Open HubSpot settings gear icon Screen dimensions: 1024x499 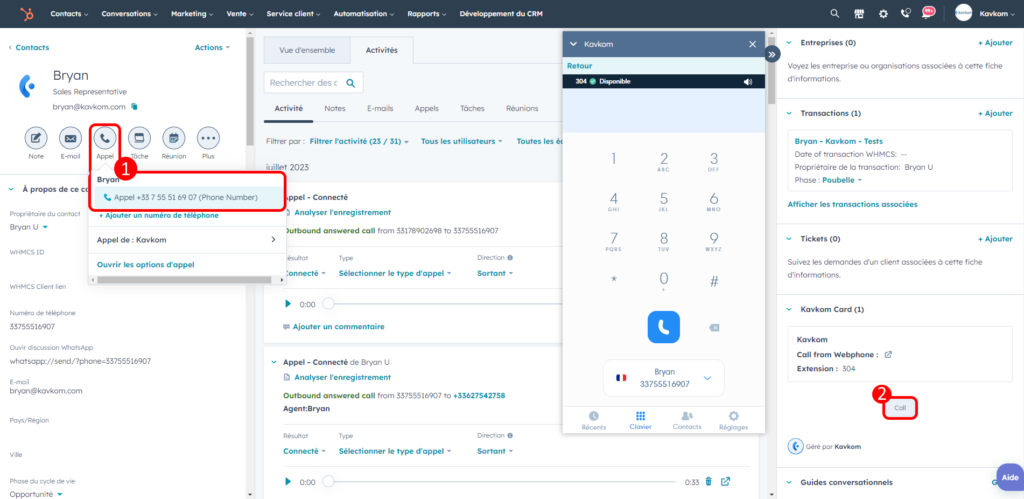click(882, 14)
